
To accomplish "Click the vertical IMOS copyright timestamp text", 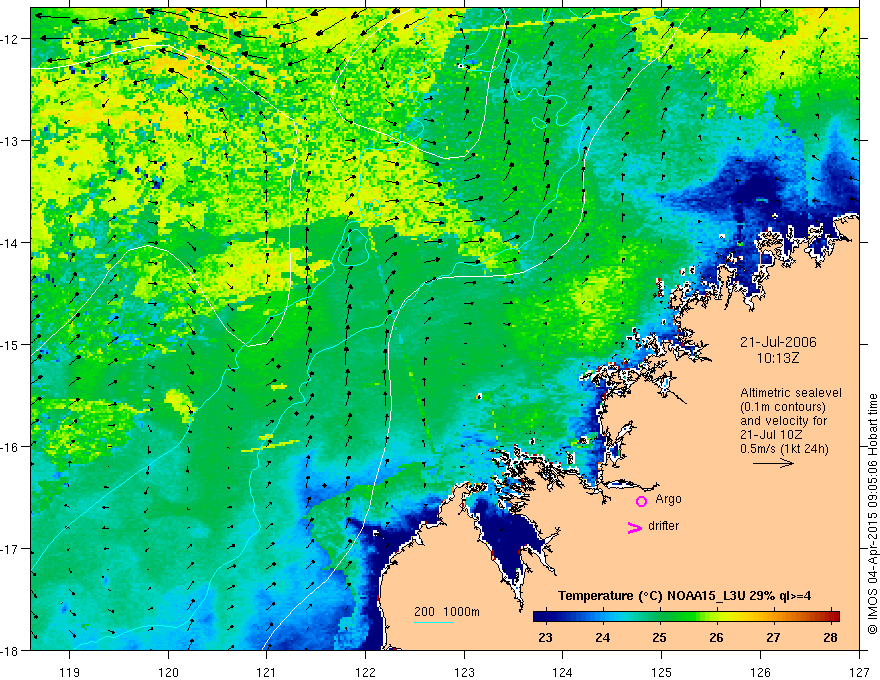I will coord(872,514).
